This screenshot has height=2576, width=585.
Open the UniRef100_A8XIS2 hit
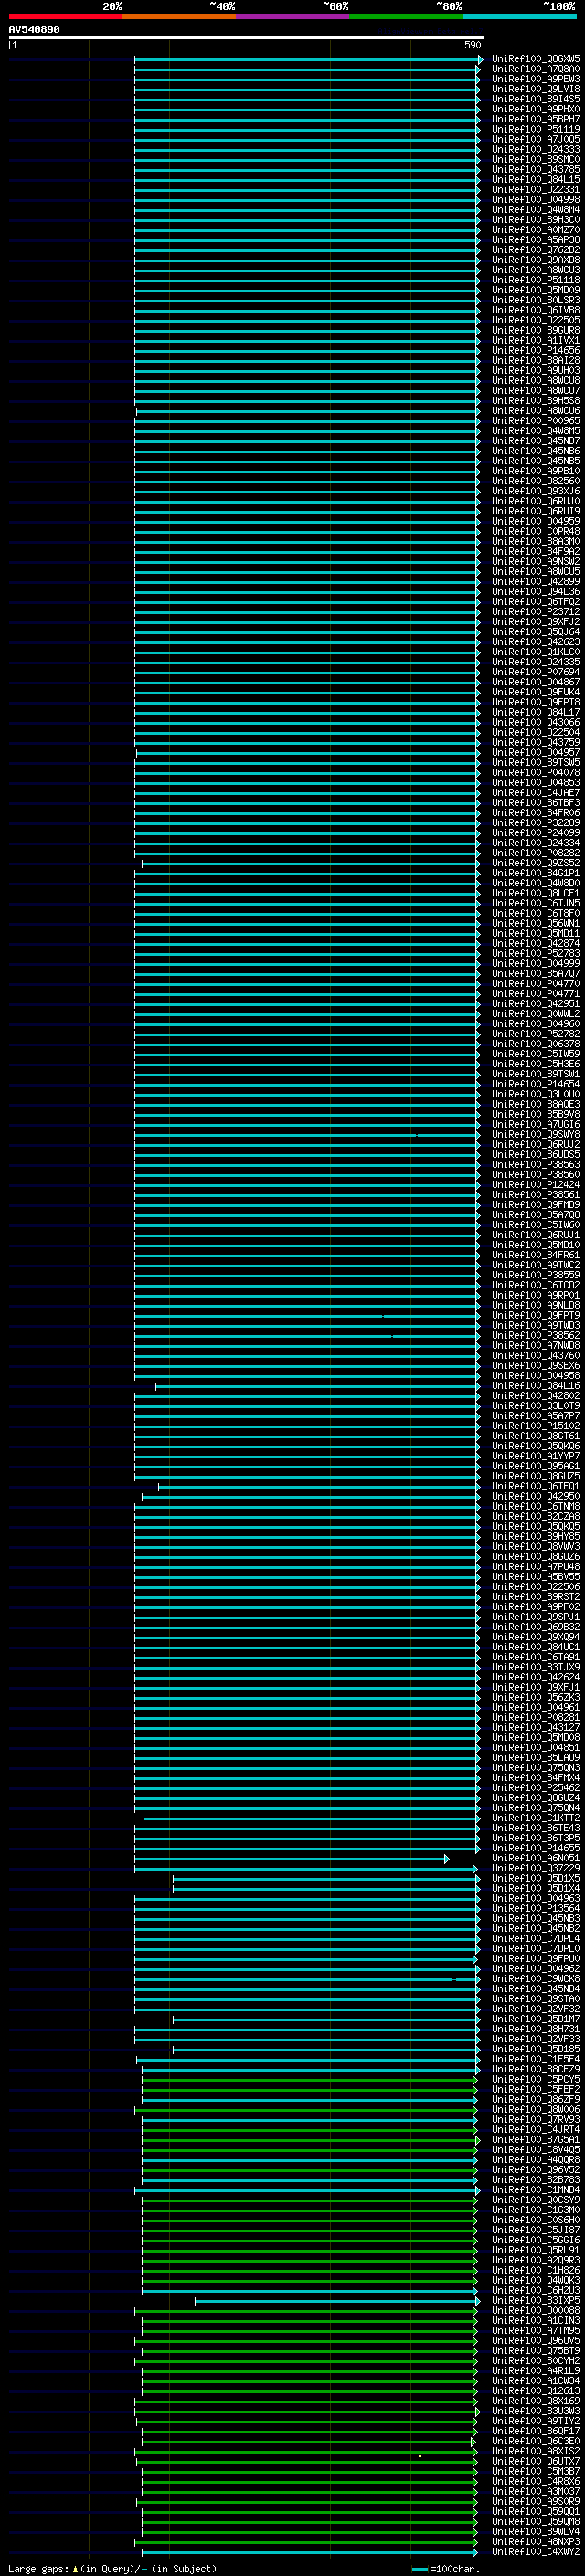pyautogui.click(x=535, y=2451)
